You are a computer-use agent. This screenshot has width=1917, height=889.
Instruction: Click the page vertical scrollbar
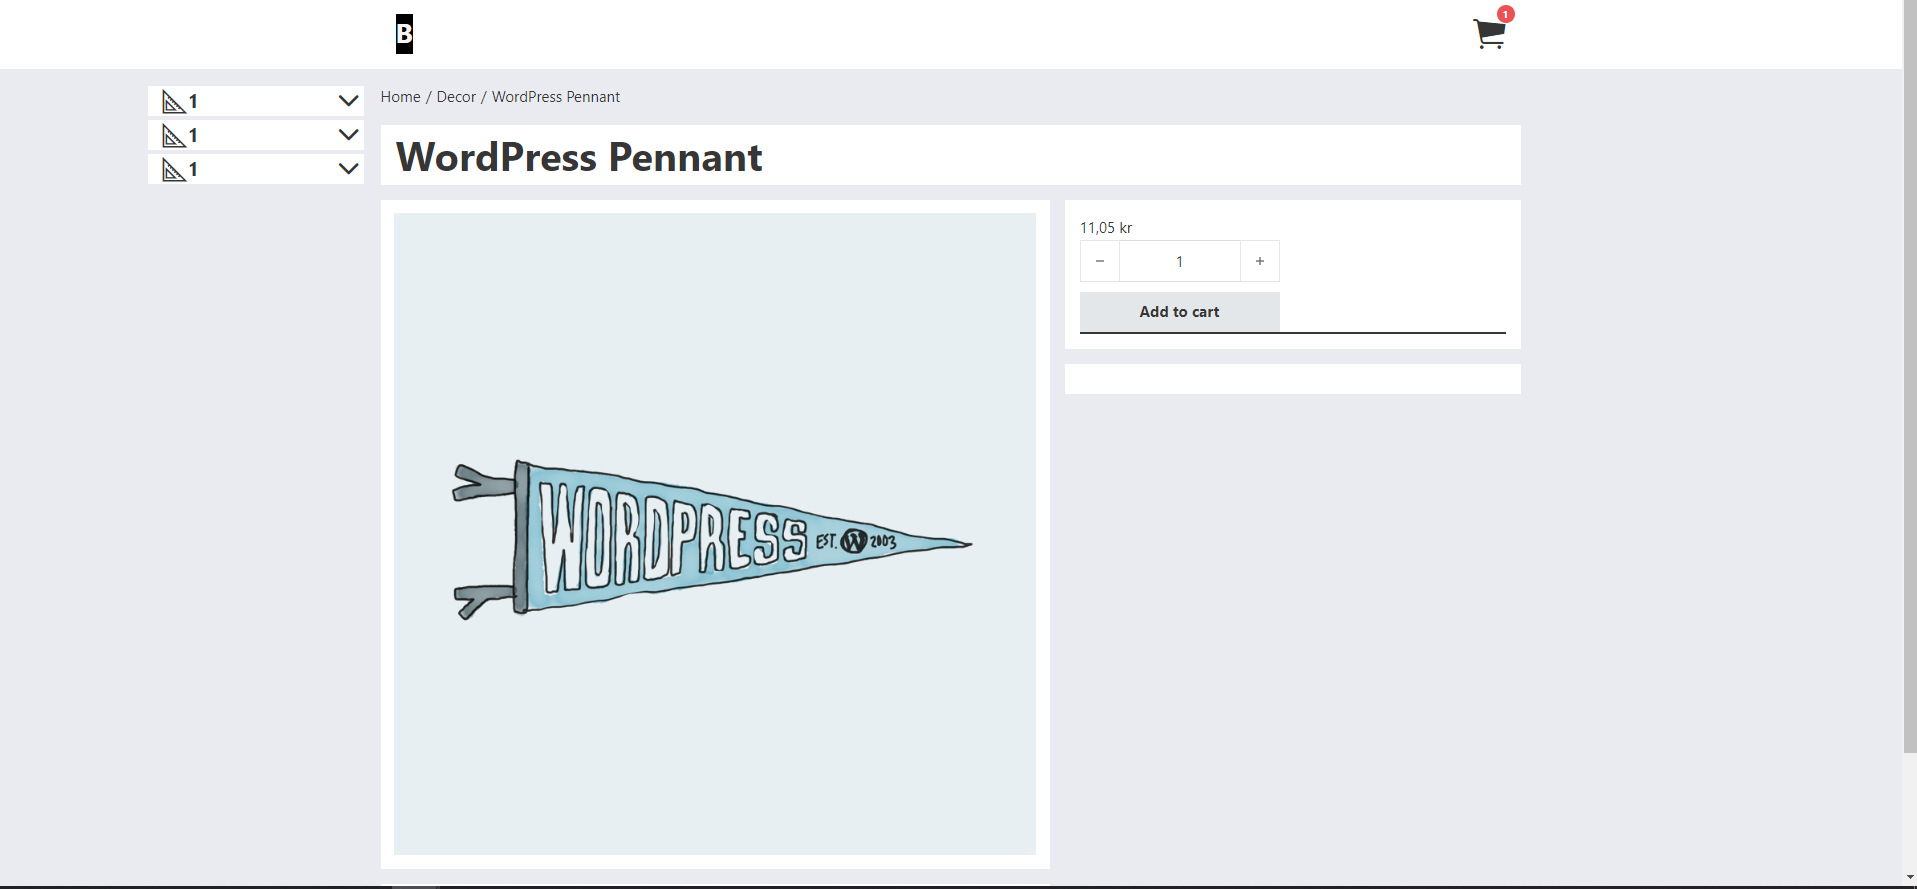1910,376
